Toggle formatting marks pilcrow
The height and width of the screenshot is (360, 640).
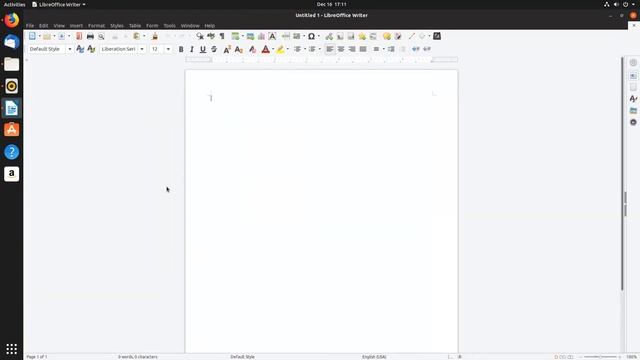pyautogui.click(x=222, y=36)
